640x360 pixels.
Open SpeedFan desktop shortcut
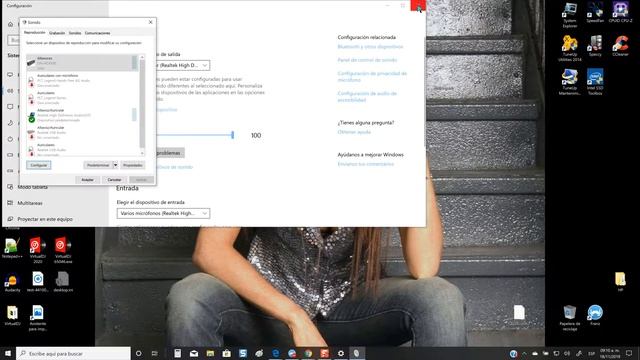click(x=595, y=13)
